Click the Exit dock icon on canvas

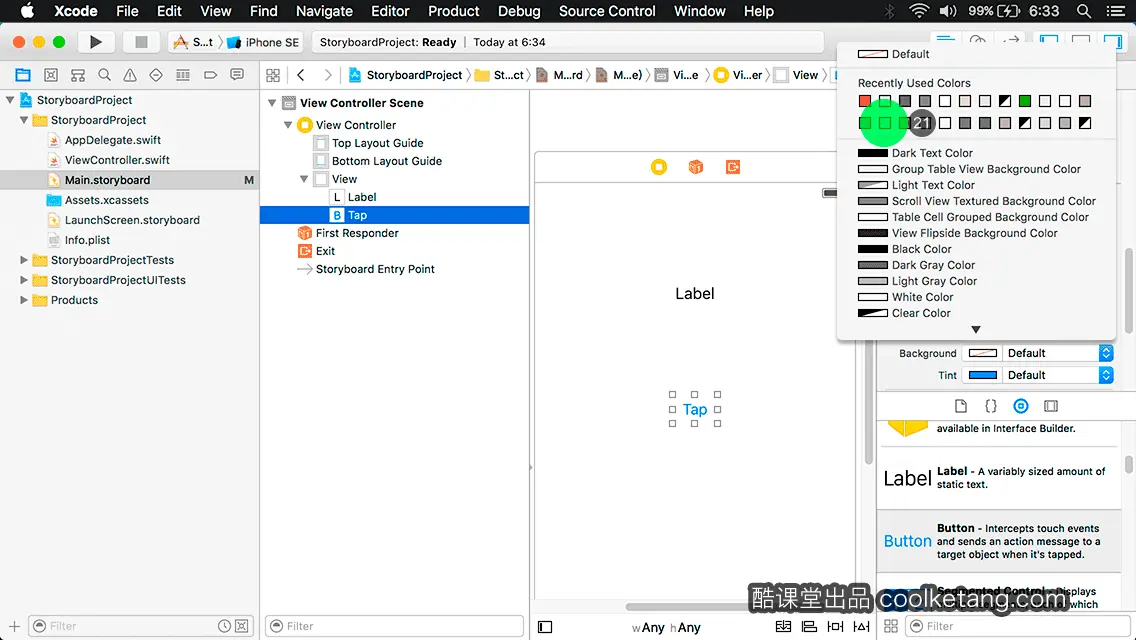pyautogui.click(x=733, y=167)
